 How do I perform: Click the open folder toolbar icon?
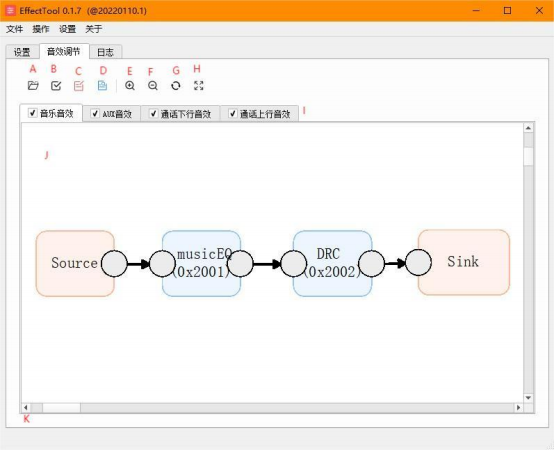[33, 85]
